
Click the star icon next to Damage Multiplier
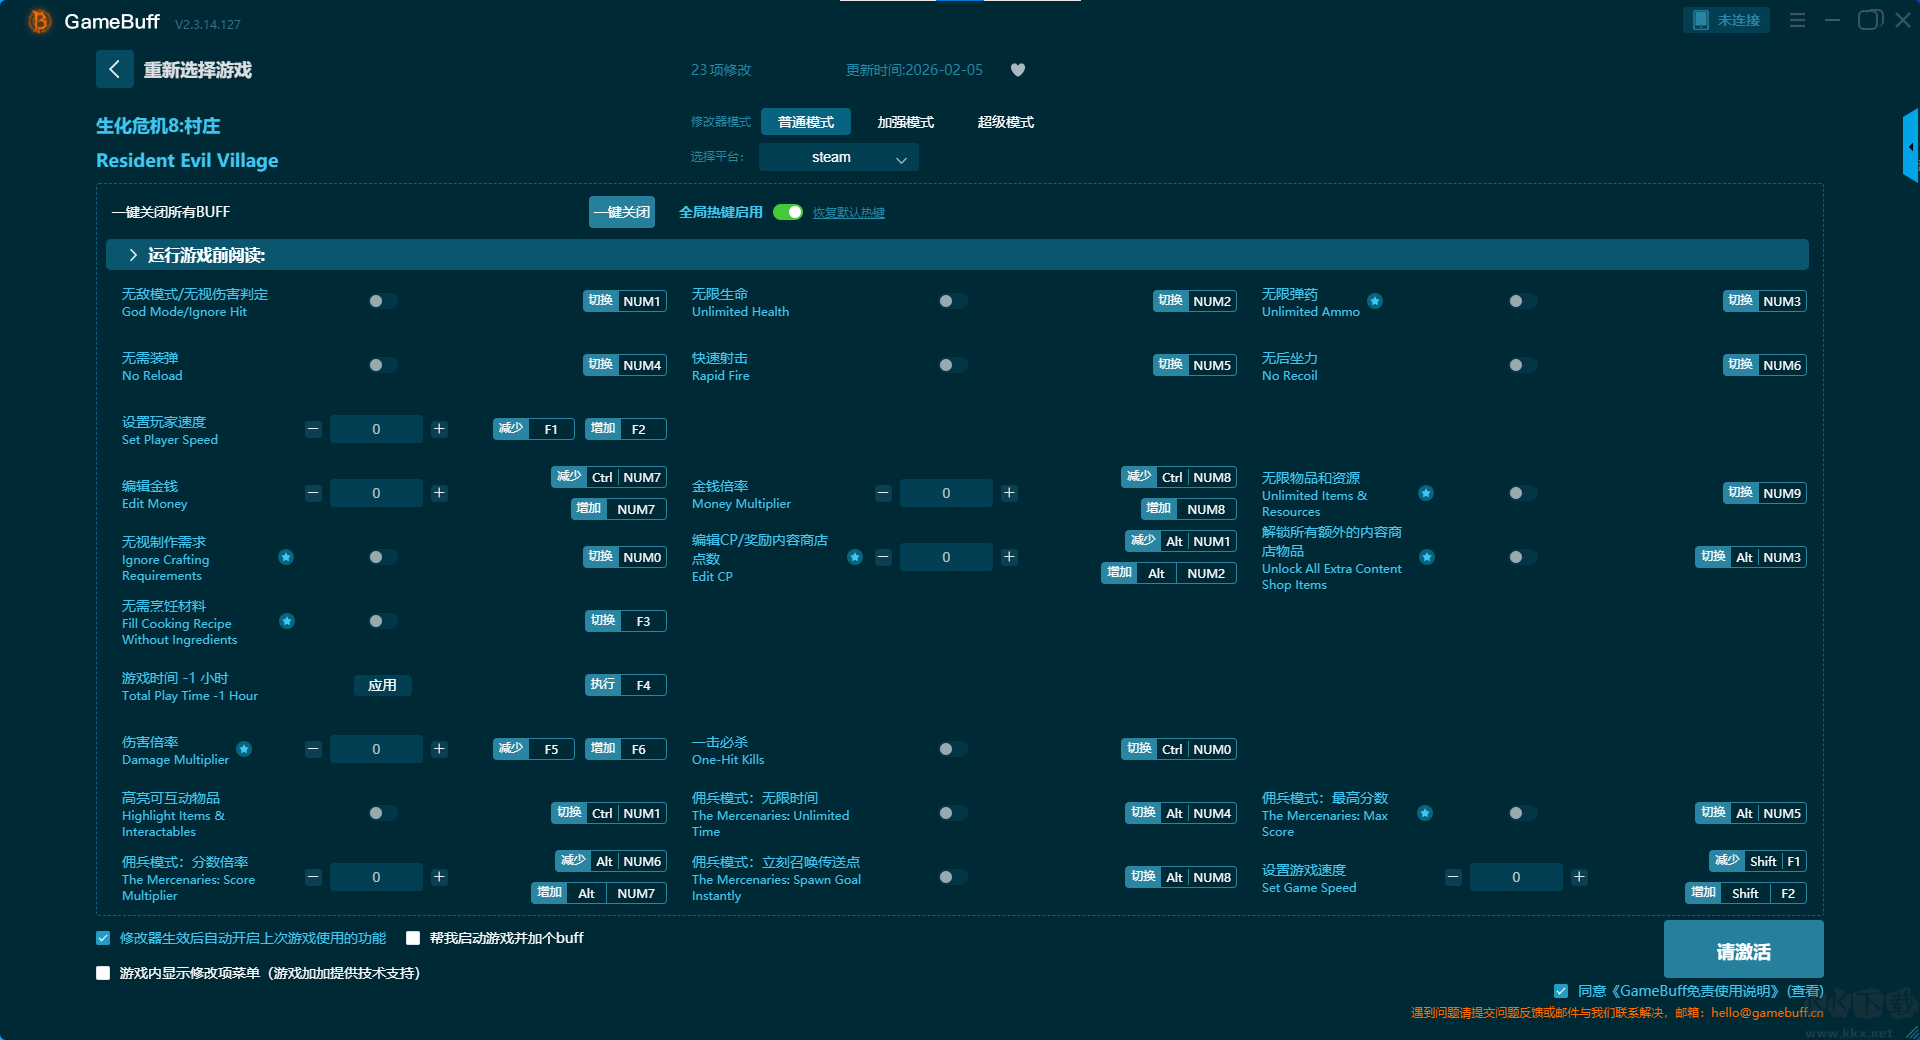point(244,749)
